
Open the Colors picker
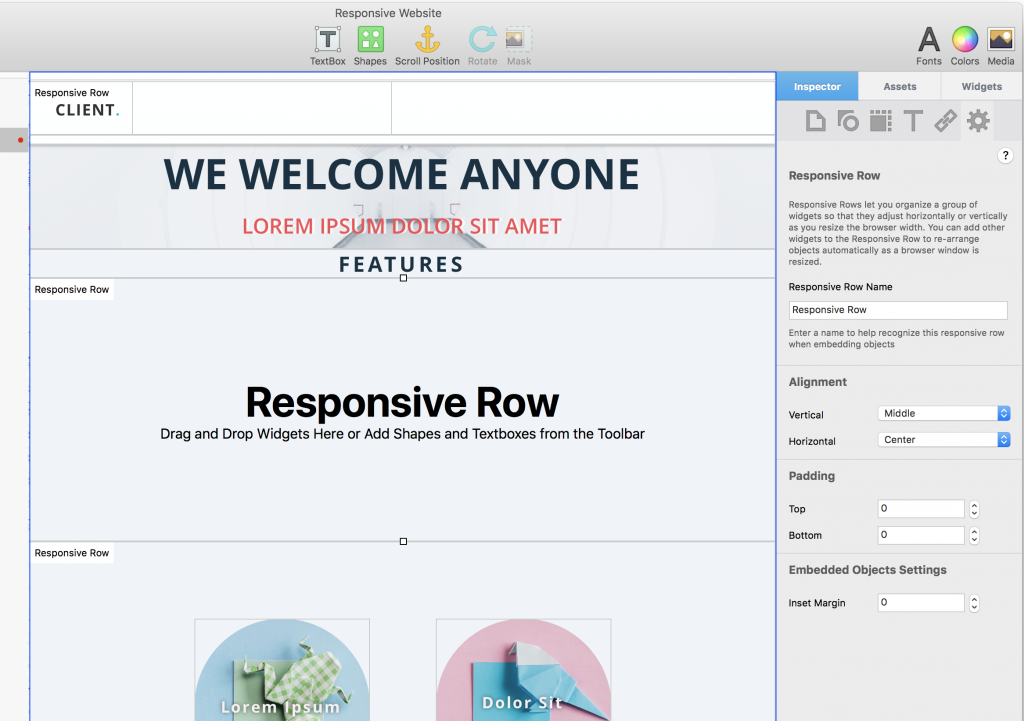coord(965,46)
